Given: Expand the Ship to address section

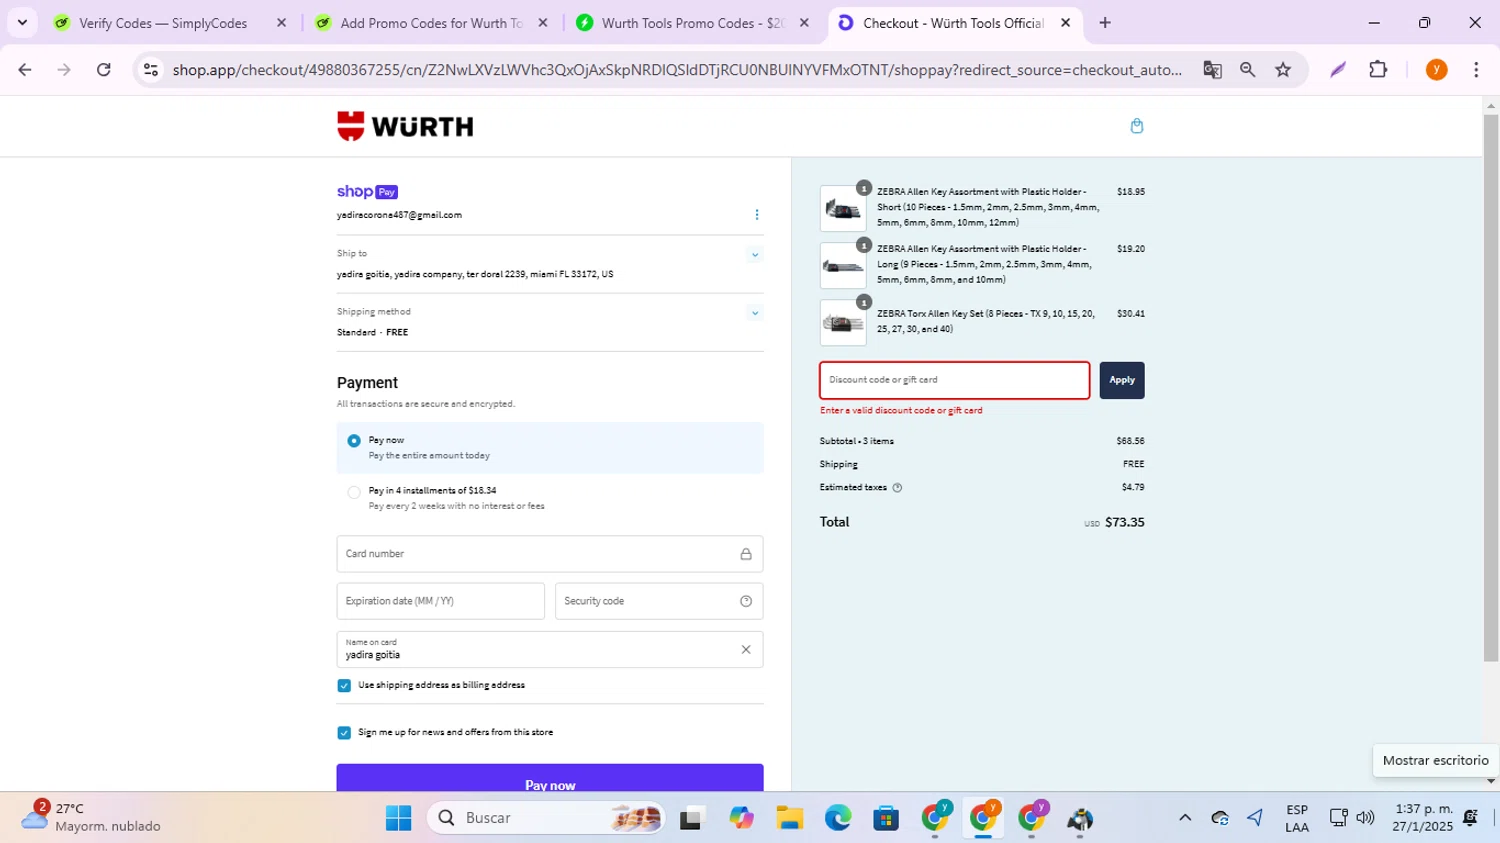Looking at the screenshot, I should pos(755,255).
